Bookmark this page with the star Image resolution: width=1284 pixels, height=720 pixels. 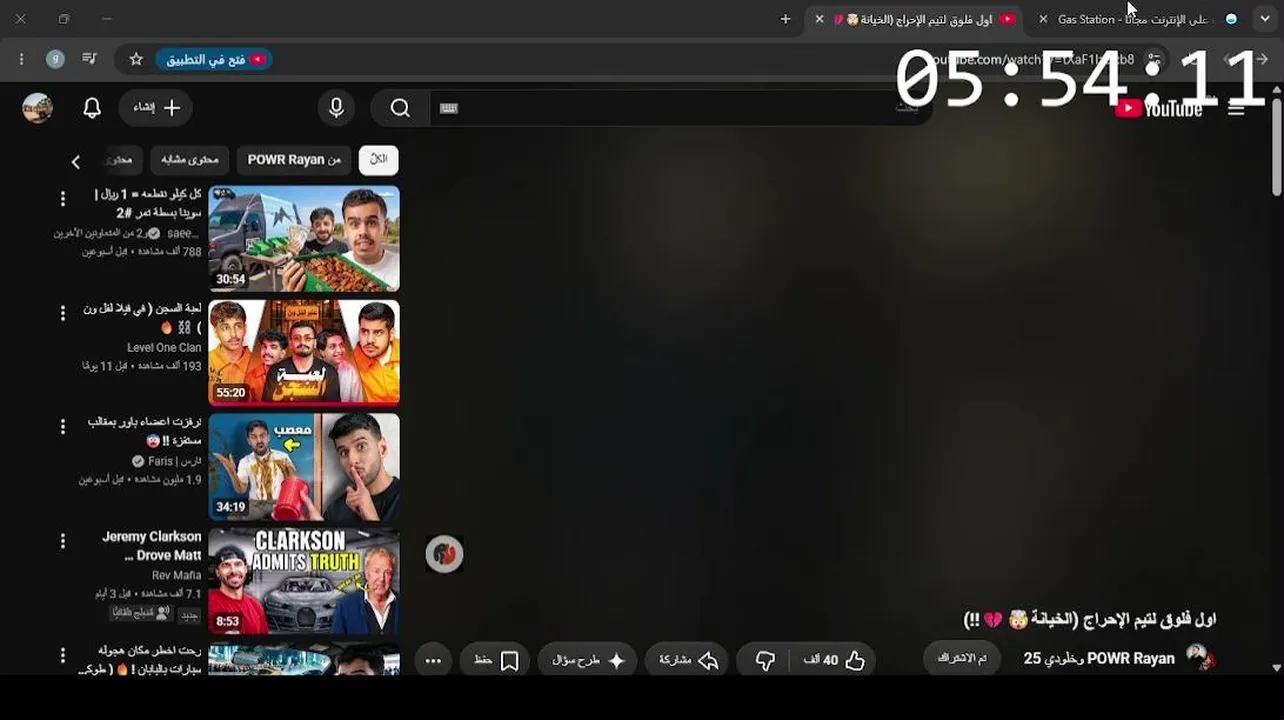pos(136,59)
